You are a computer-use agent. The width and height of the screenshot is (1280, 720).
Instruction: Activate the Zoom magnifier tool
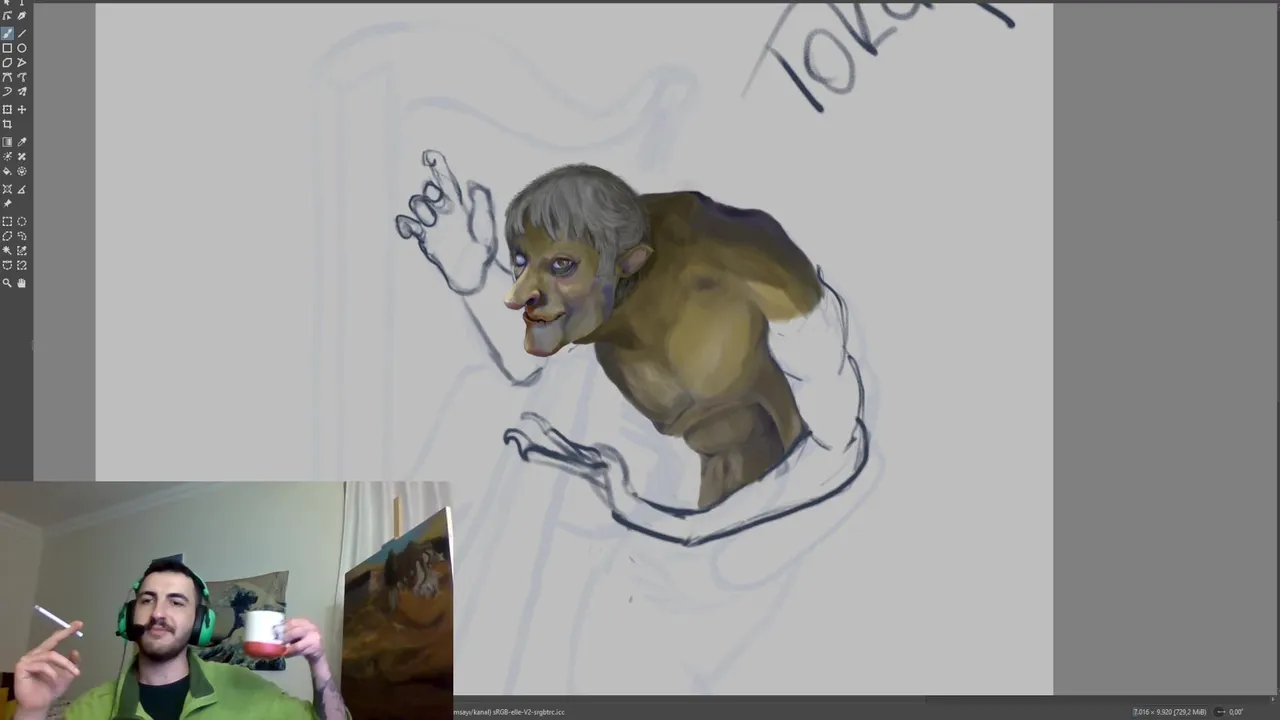tap(7, 283)
